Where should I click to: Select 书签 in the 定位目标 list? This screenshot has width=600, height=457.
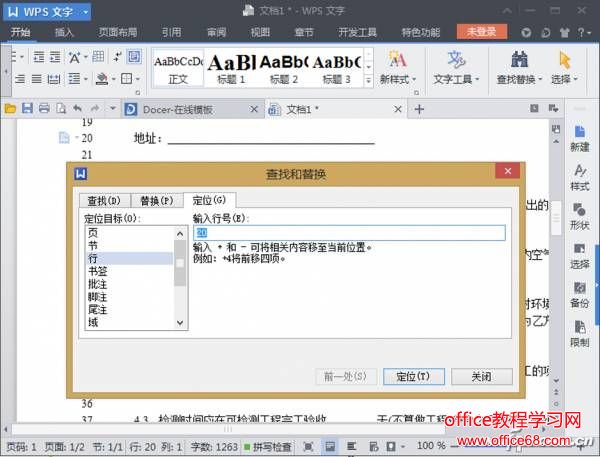129,271
